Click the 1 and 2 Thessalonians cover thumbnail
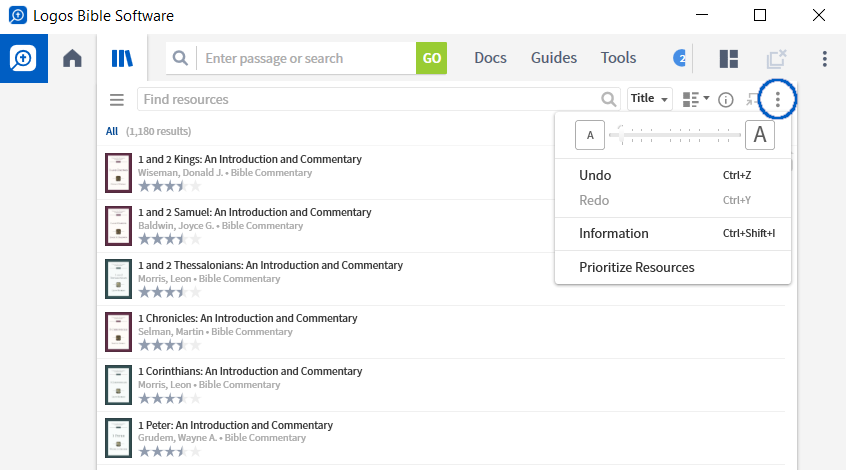Screen dimensions: 846x470 [x=118, y=279]
